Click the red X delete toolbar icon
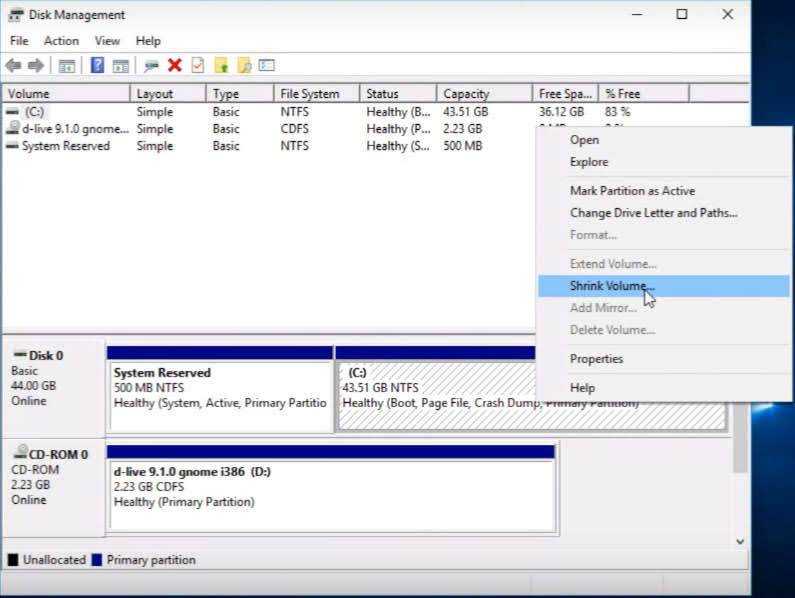 [x=175, y=65]
